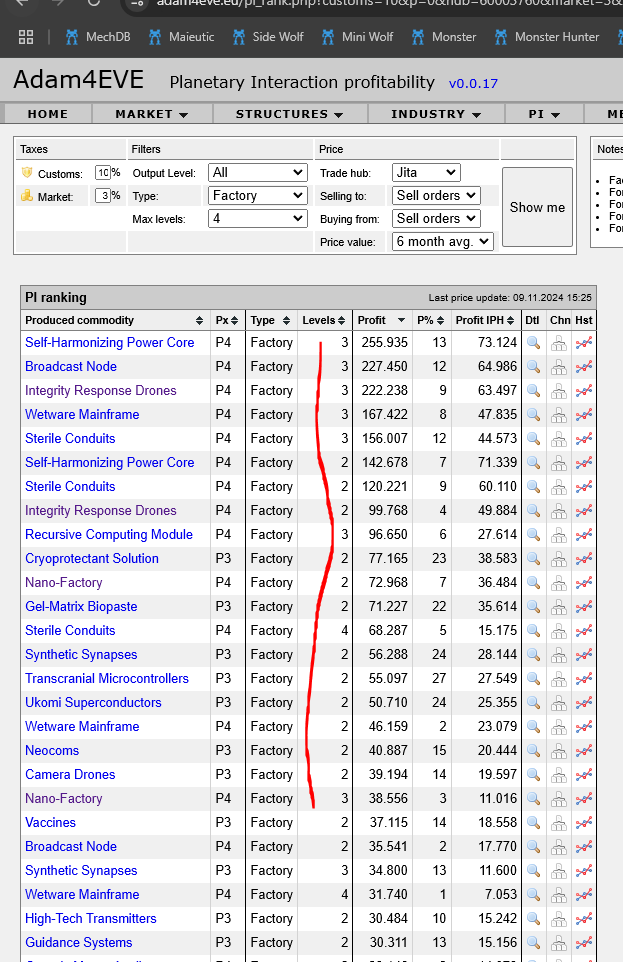The image size is (623, 962).
Task: Open the Type filter dropdown
Action: point(258,196)
